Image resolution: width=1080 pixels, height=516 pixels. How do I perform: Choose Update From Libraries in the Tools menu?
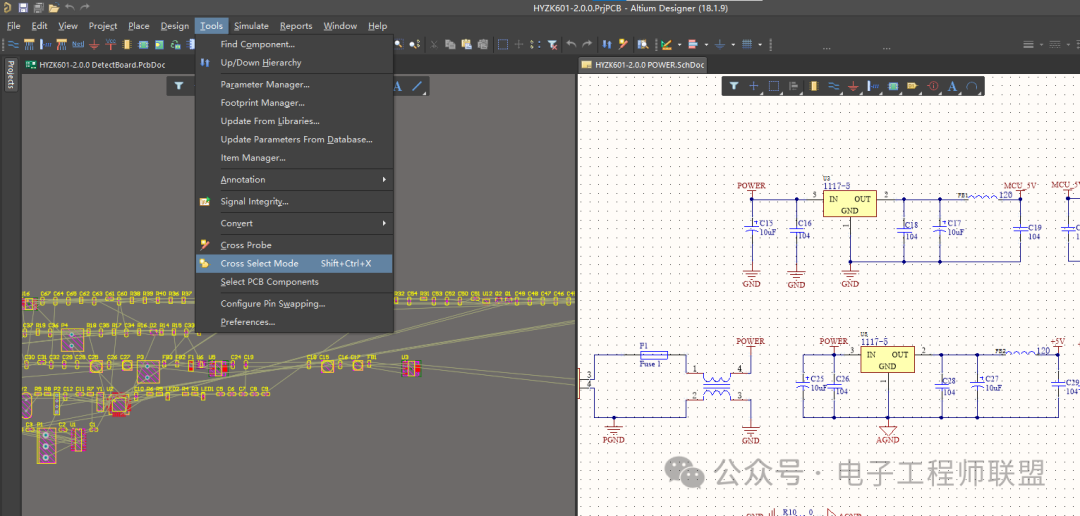[x=294, y=121]
